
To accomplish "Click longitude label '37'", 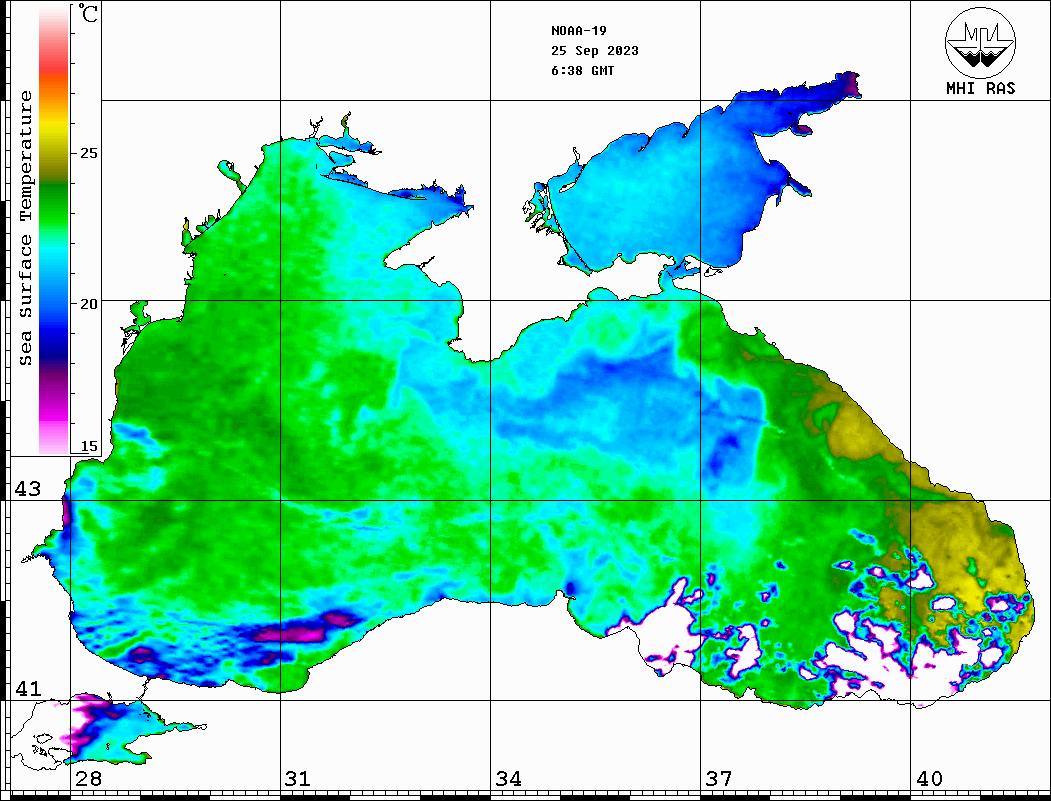I will coord(719,778).
